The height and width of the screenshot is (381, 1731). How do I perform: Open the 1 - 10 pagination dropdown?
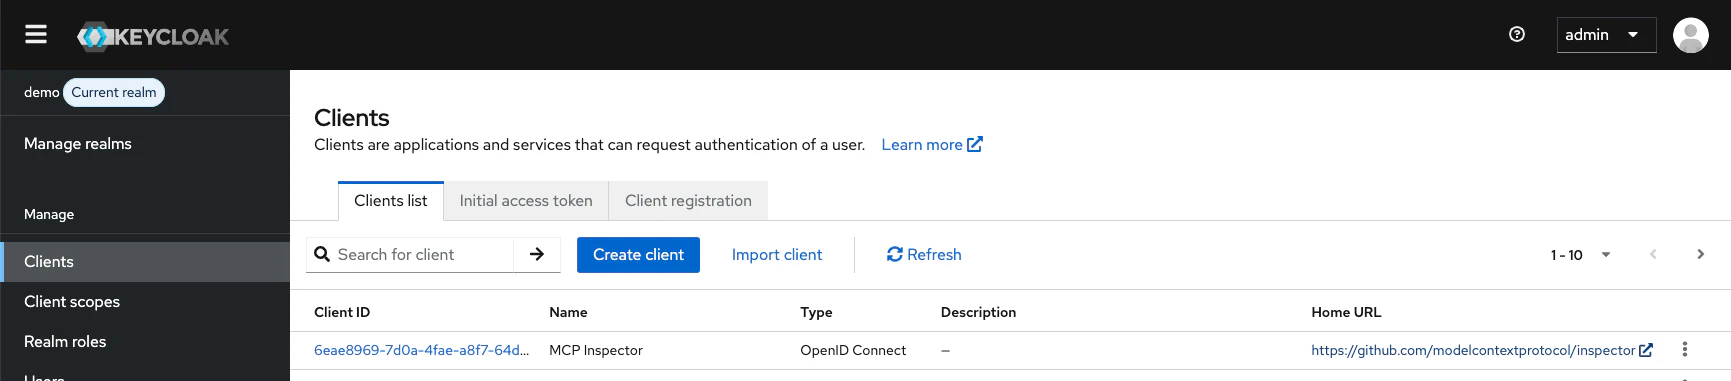click(x=1580, y=255)
